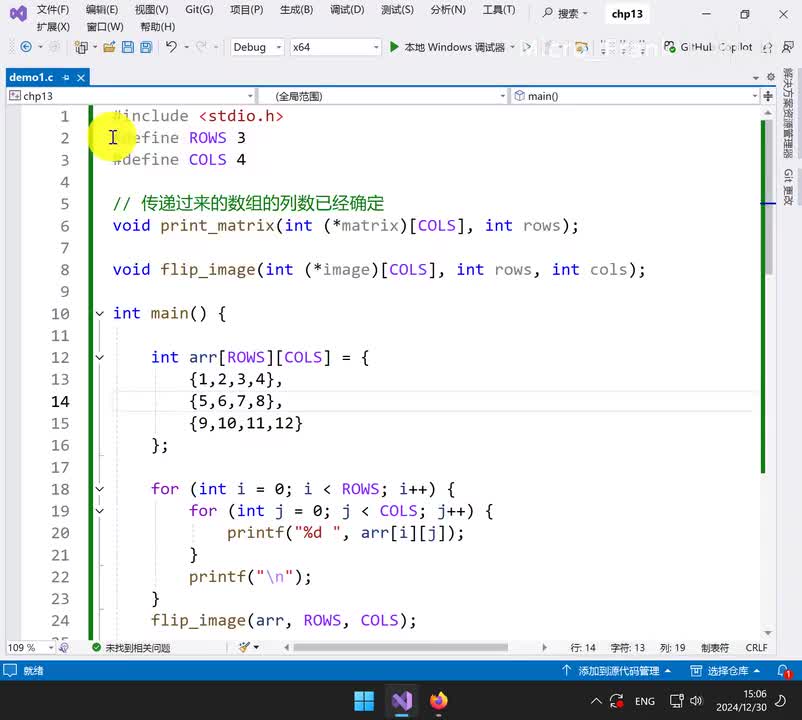Click the green no-issues checkmark icon
The height and width of the screenshot is (720, 802).
coord(96,647)
